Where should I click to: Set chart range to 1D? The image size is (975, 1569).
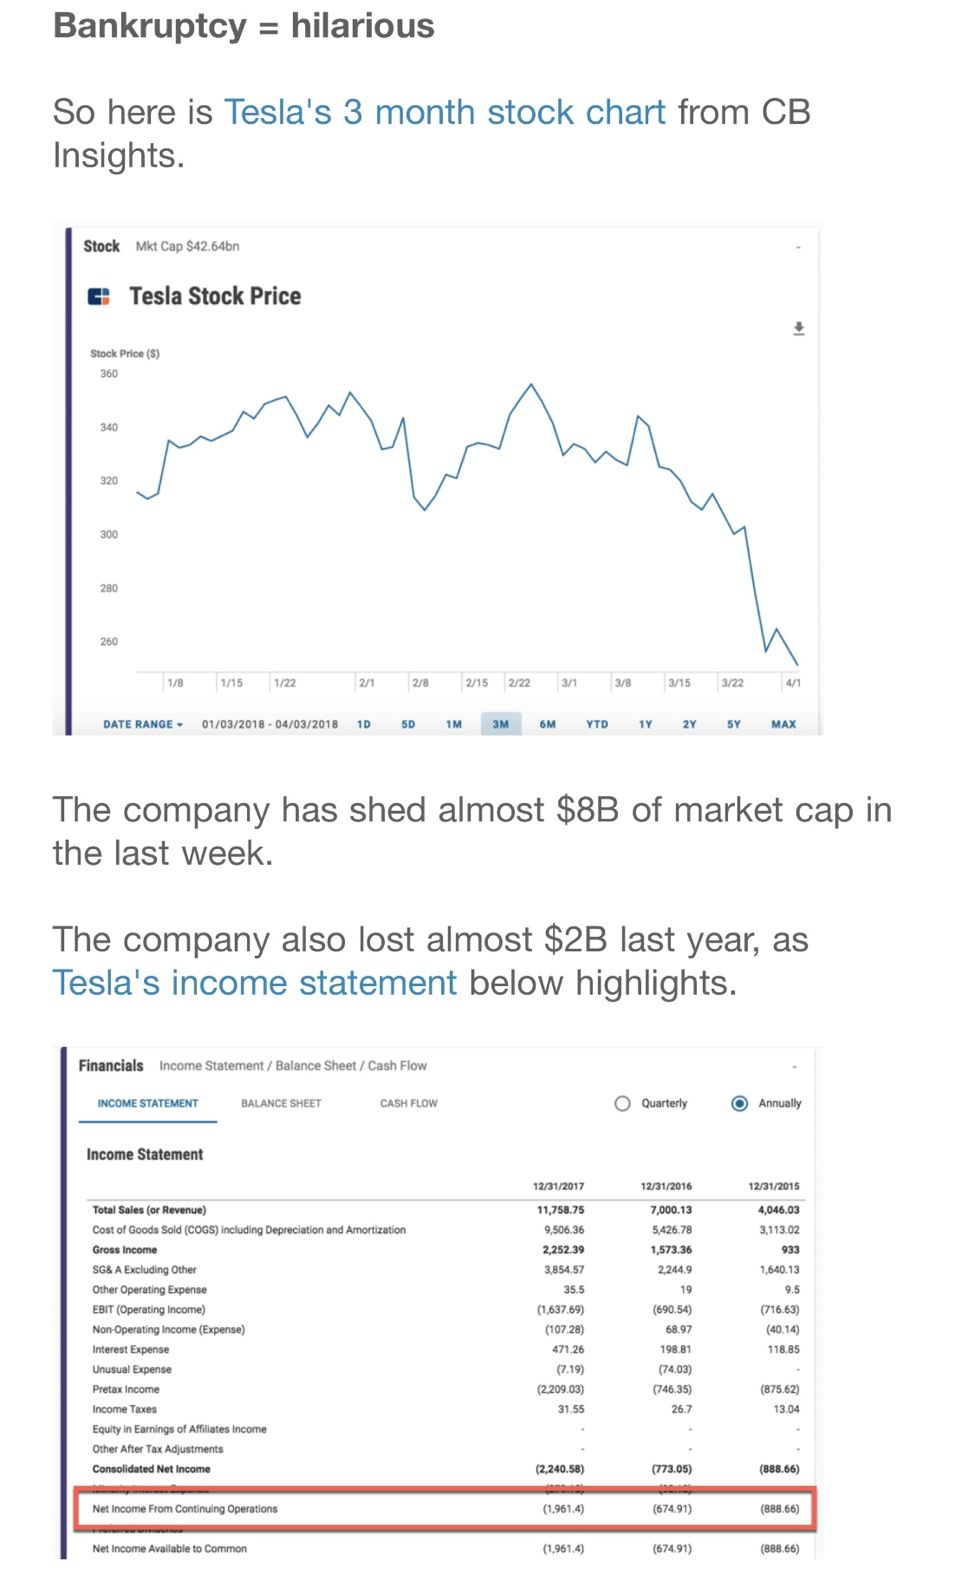coord(364,724)
